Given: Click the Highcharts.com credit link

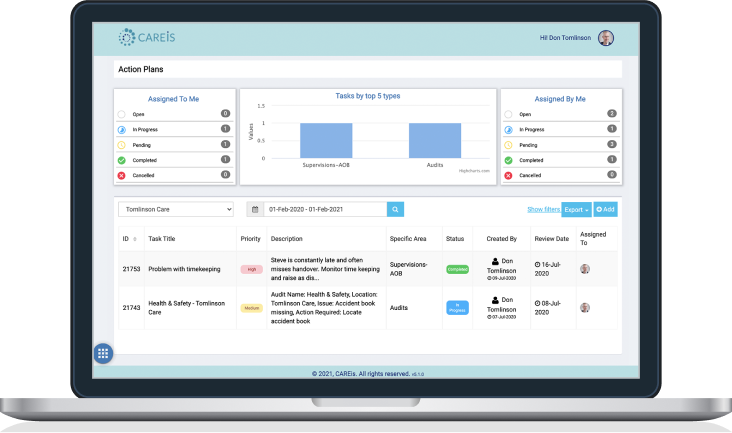Looking at the screenshot, I should click(x=474, y=171).
